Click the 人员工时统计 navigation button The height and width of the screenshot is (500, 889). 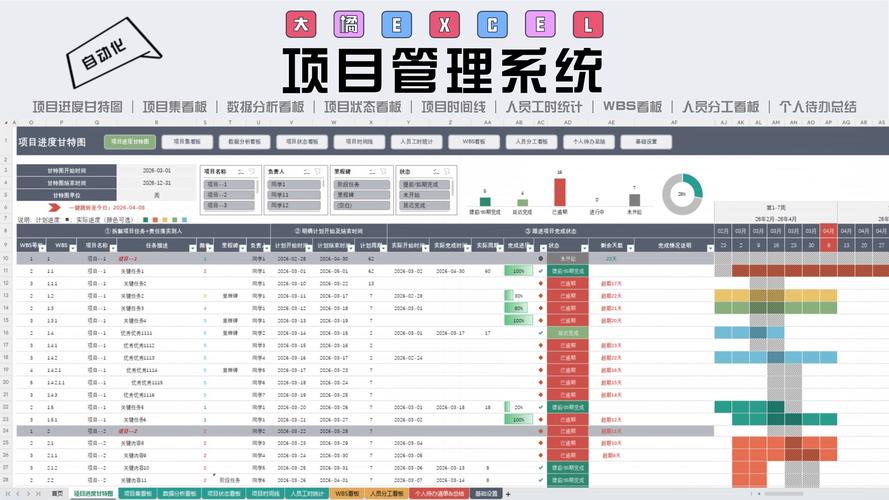(417, 142)
